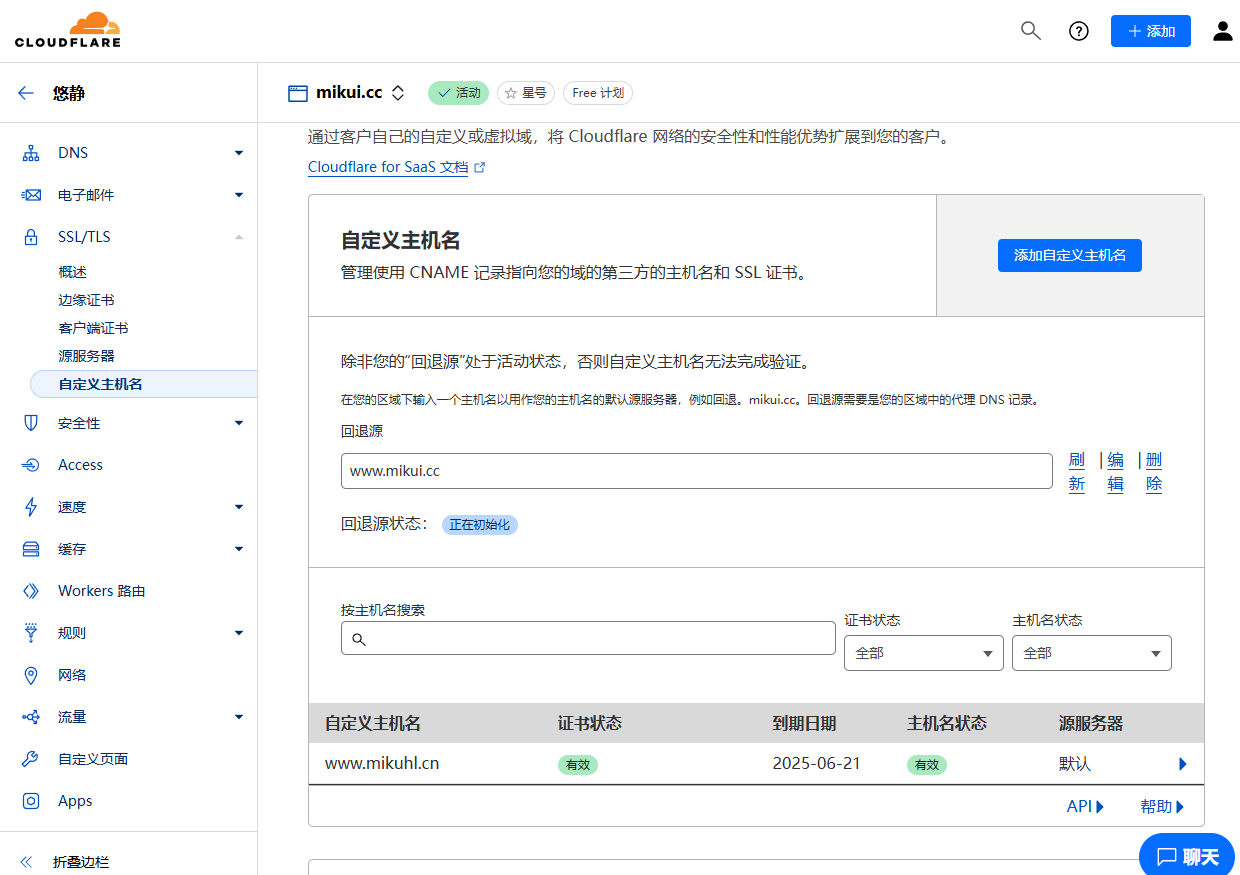This screenshot has width=1240, height=875.
Task: Open the 边缘证书 submenu item
Action: pyautogui.click(x=86, y=300)
